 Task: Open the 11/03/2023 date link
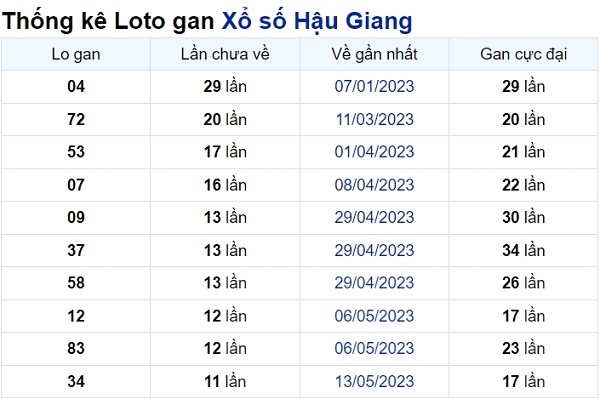coord(374,119)
